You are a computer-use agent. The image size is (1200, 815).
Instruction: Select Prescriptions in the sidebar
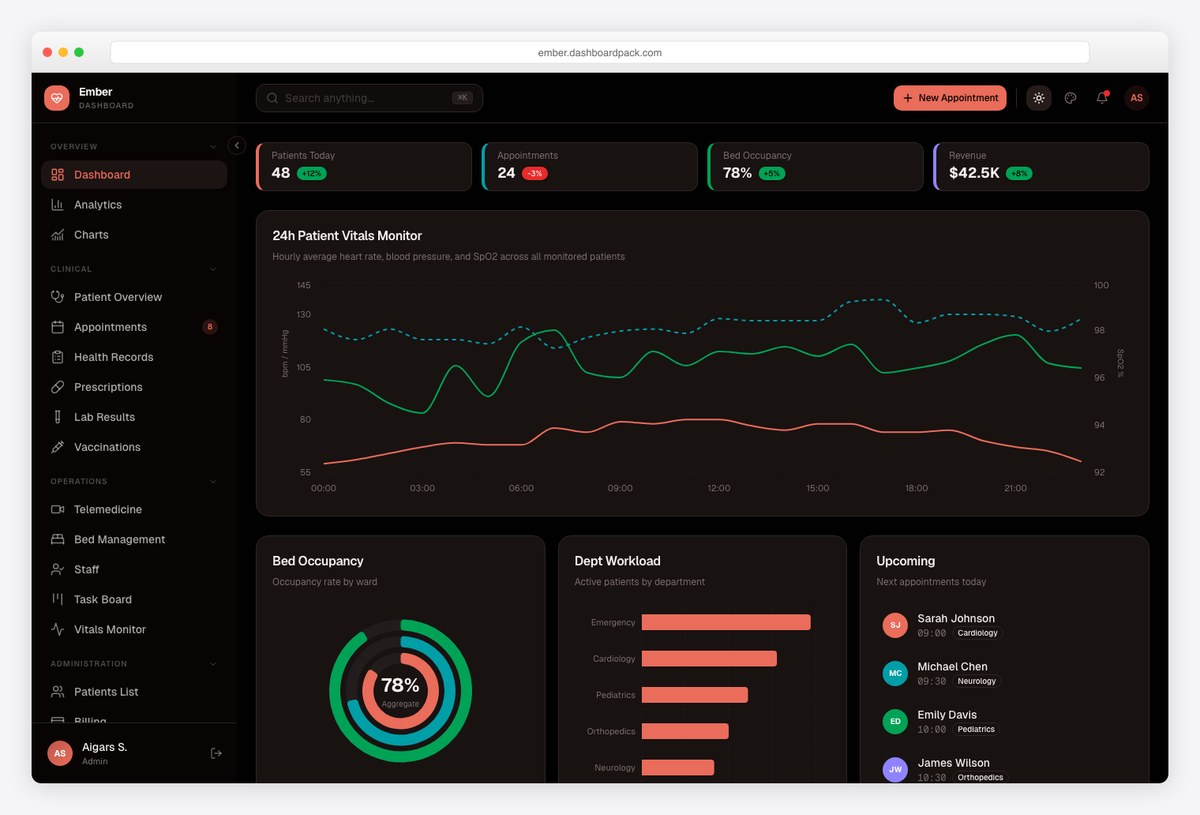(x=134, y=387)
